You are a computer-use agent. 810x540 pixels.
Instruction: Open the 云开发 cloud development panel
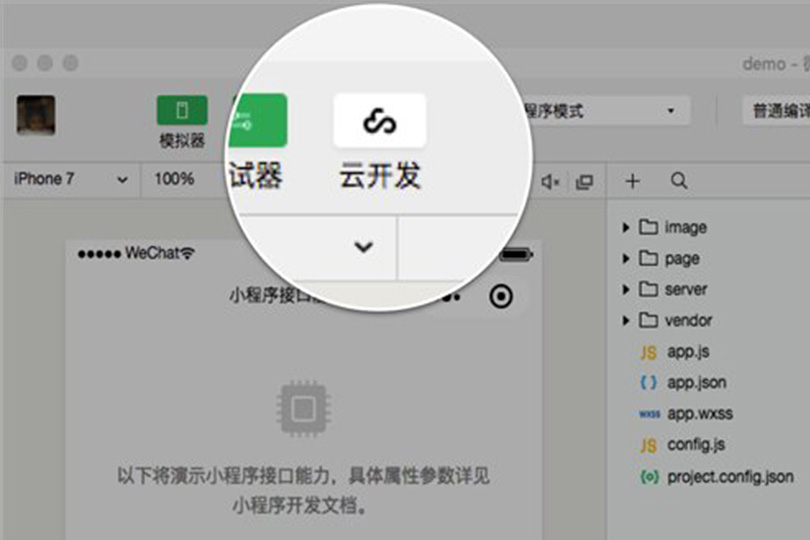(x=380, y=121)
